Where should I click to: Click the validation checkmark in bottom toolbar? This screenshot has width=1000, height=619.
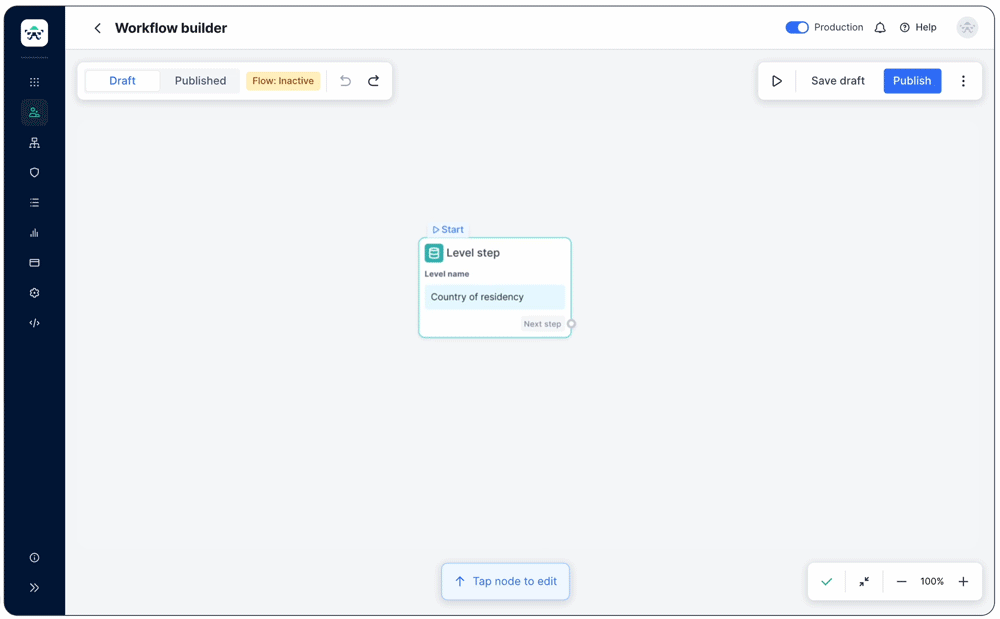pyautogui.click(x=827, y=582)
